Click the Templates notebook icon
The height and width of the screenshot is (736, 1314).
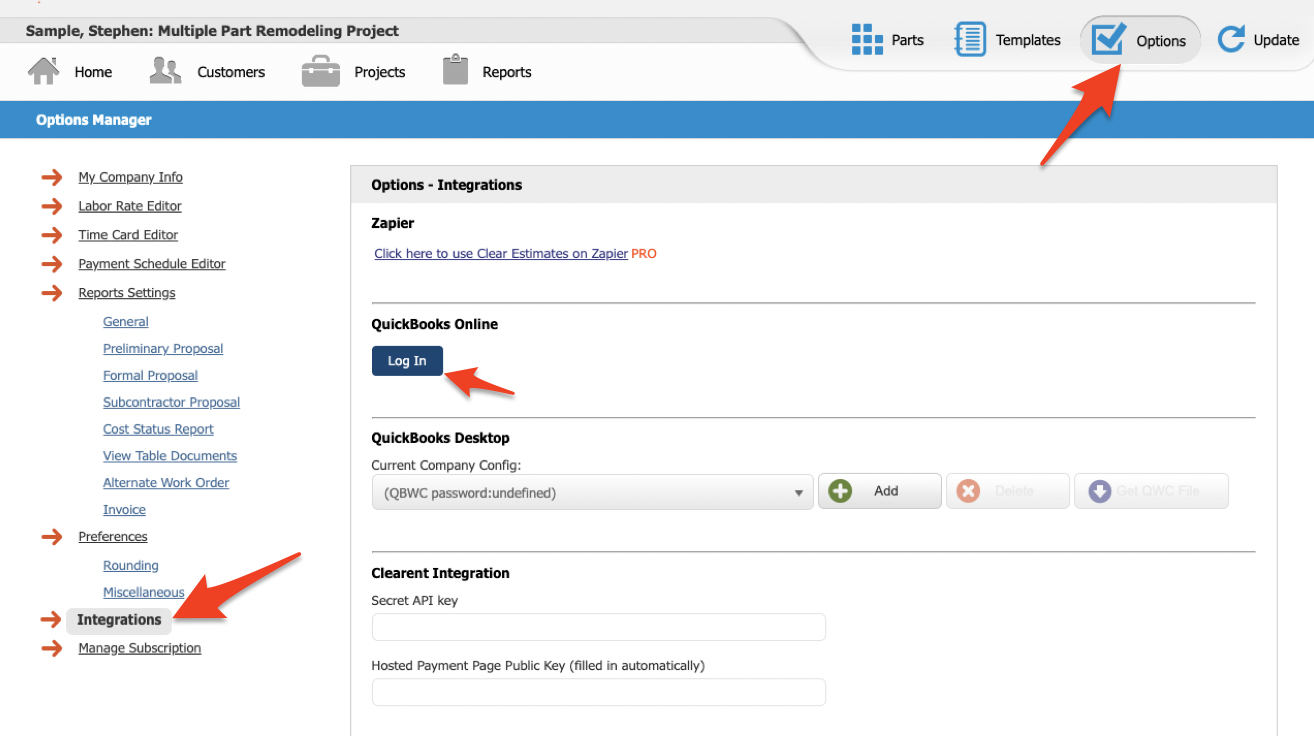pos(970,40)
